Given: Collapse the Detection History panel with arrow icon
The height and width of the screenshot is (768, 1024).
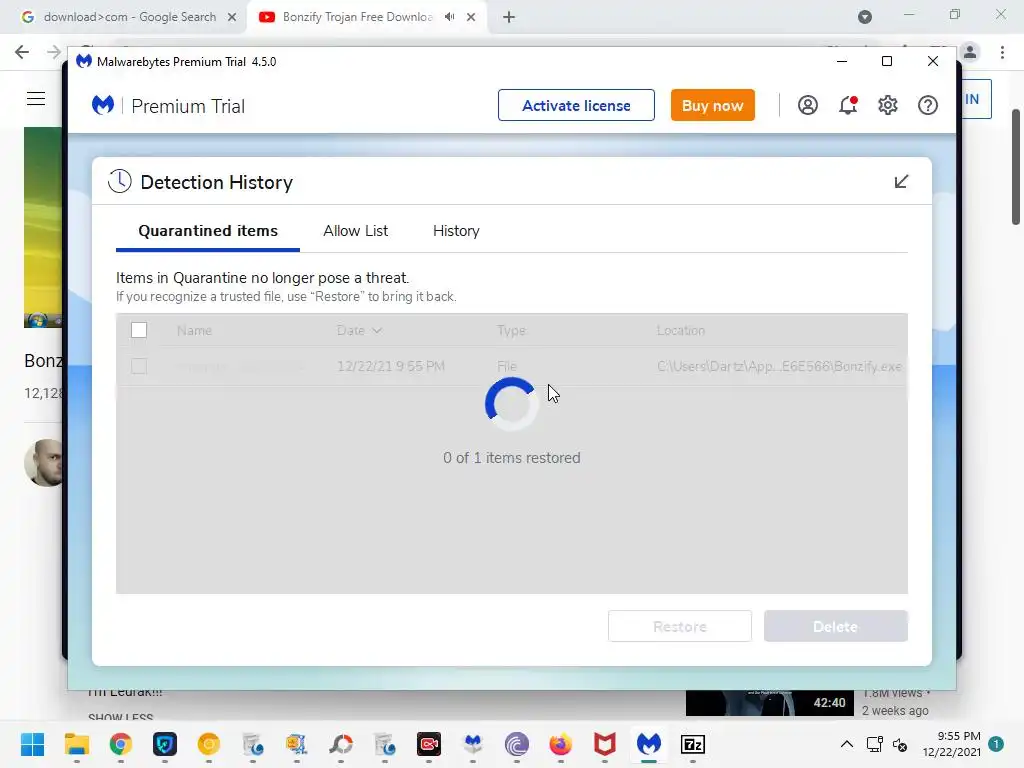Looking at the screenshot, I should (901, 182).
